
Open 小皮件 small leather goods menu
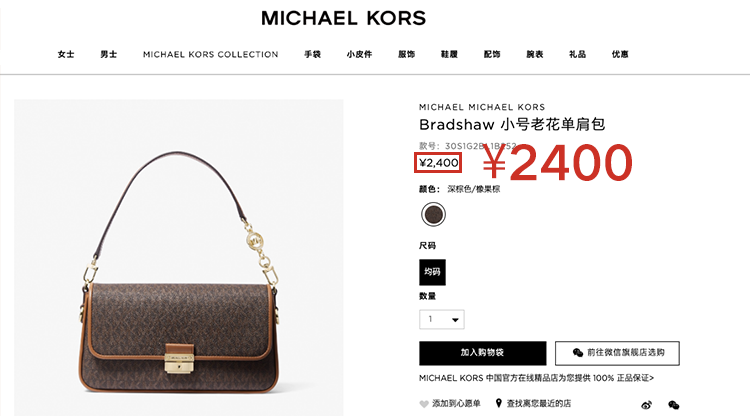[x=359, y=54]
